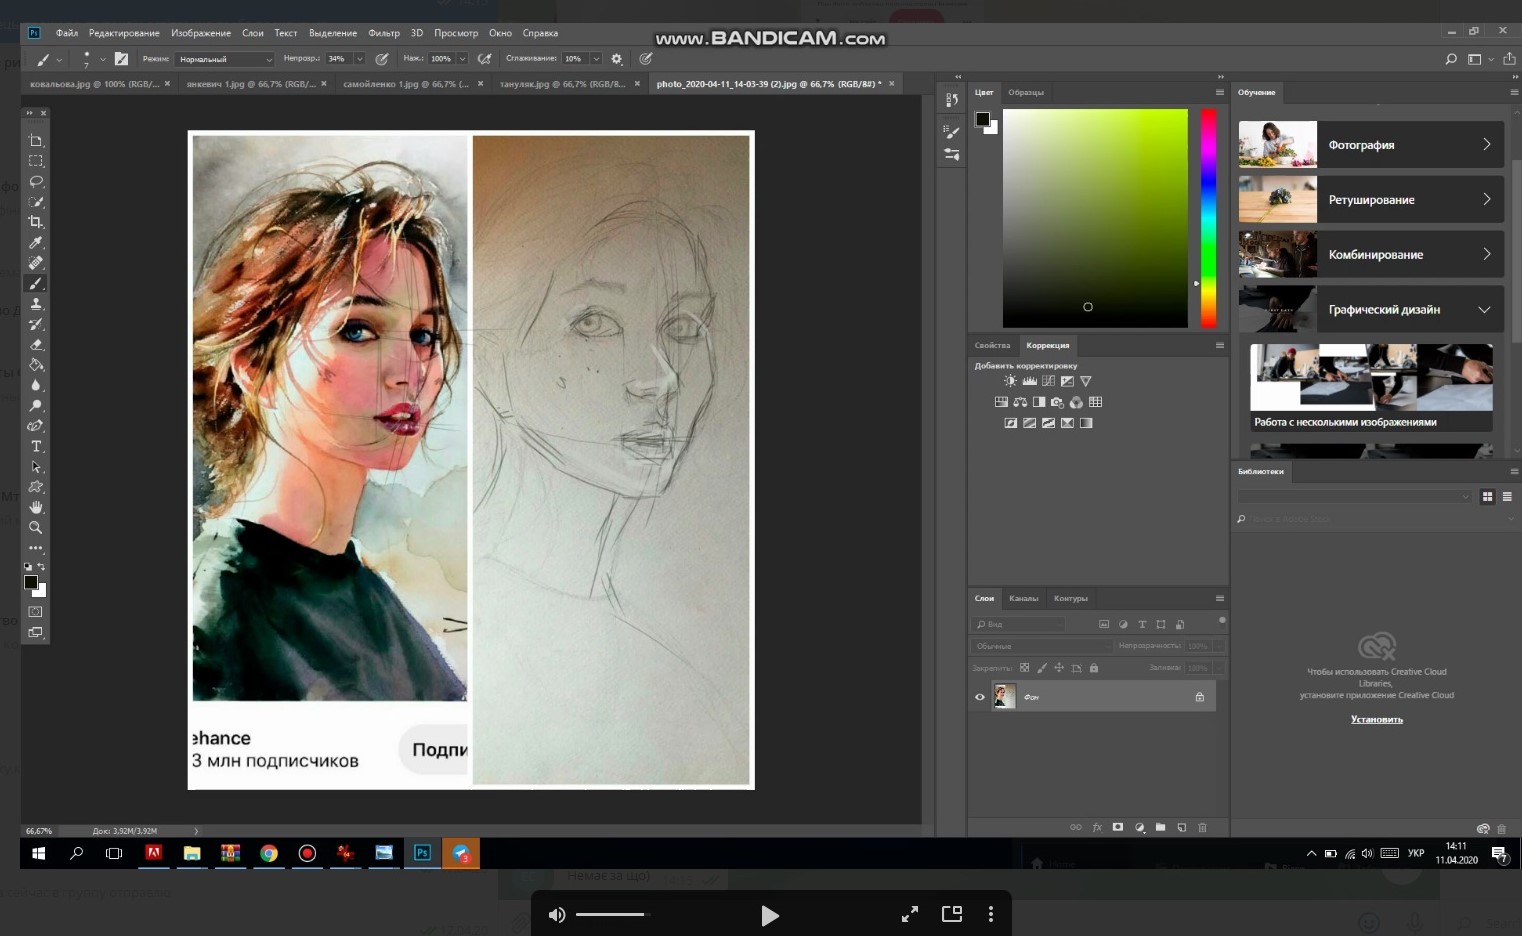Open the flow 100% dropdown arrow
The height and width of the screenshot is (936, 1522).
click(x=462, y=59)
